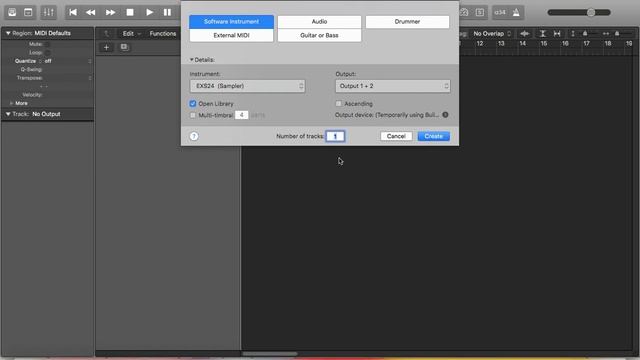
Task: Click the Create button
Action: coord(433,136)
